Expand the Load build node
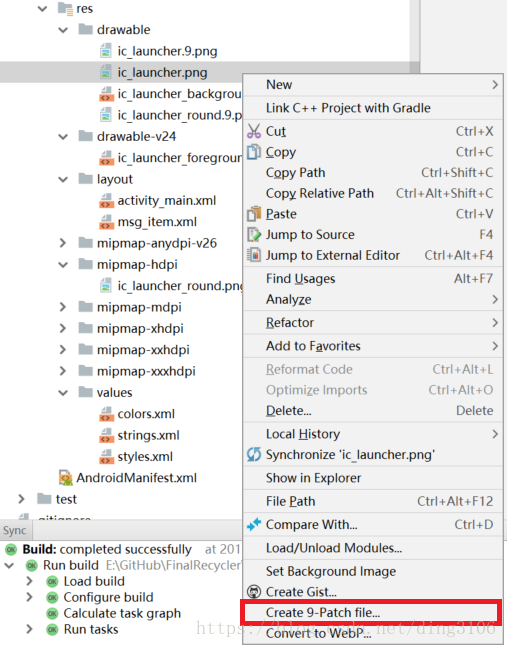 [x=29, y=581]
